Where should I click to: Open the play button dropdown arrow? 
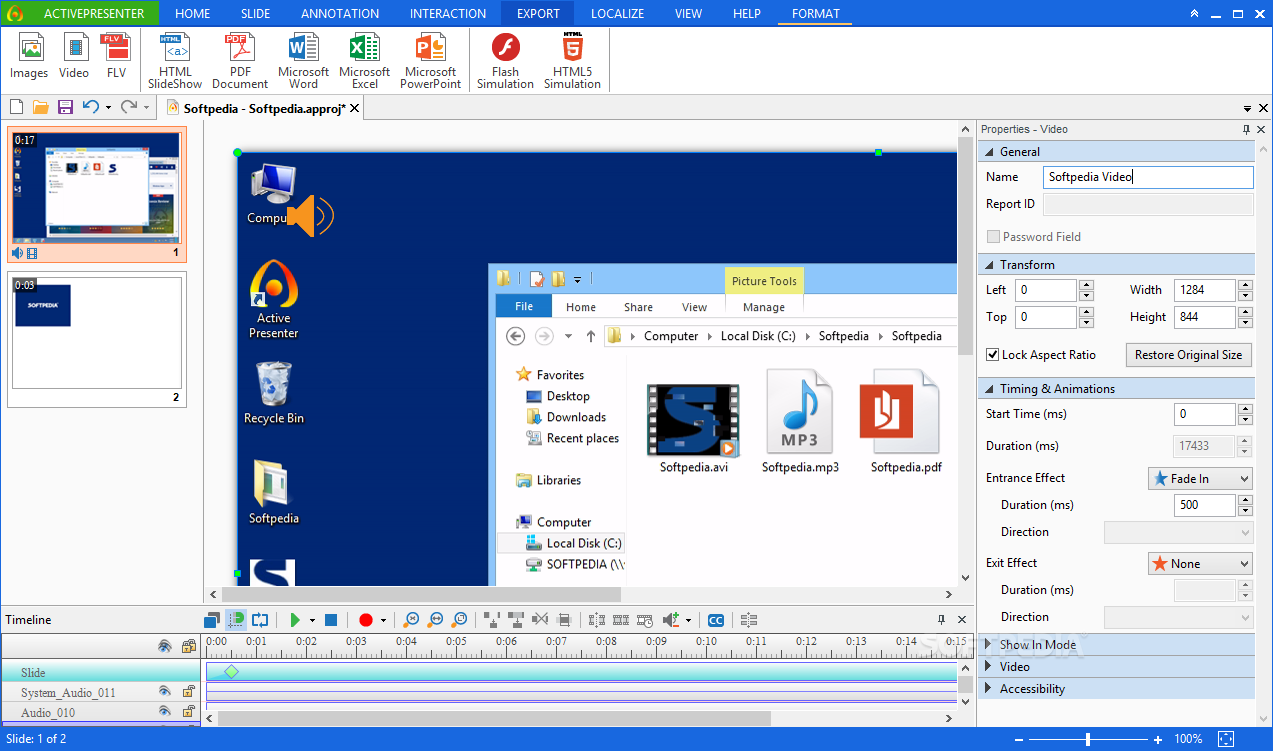point(312,621)
